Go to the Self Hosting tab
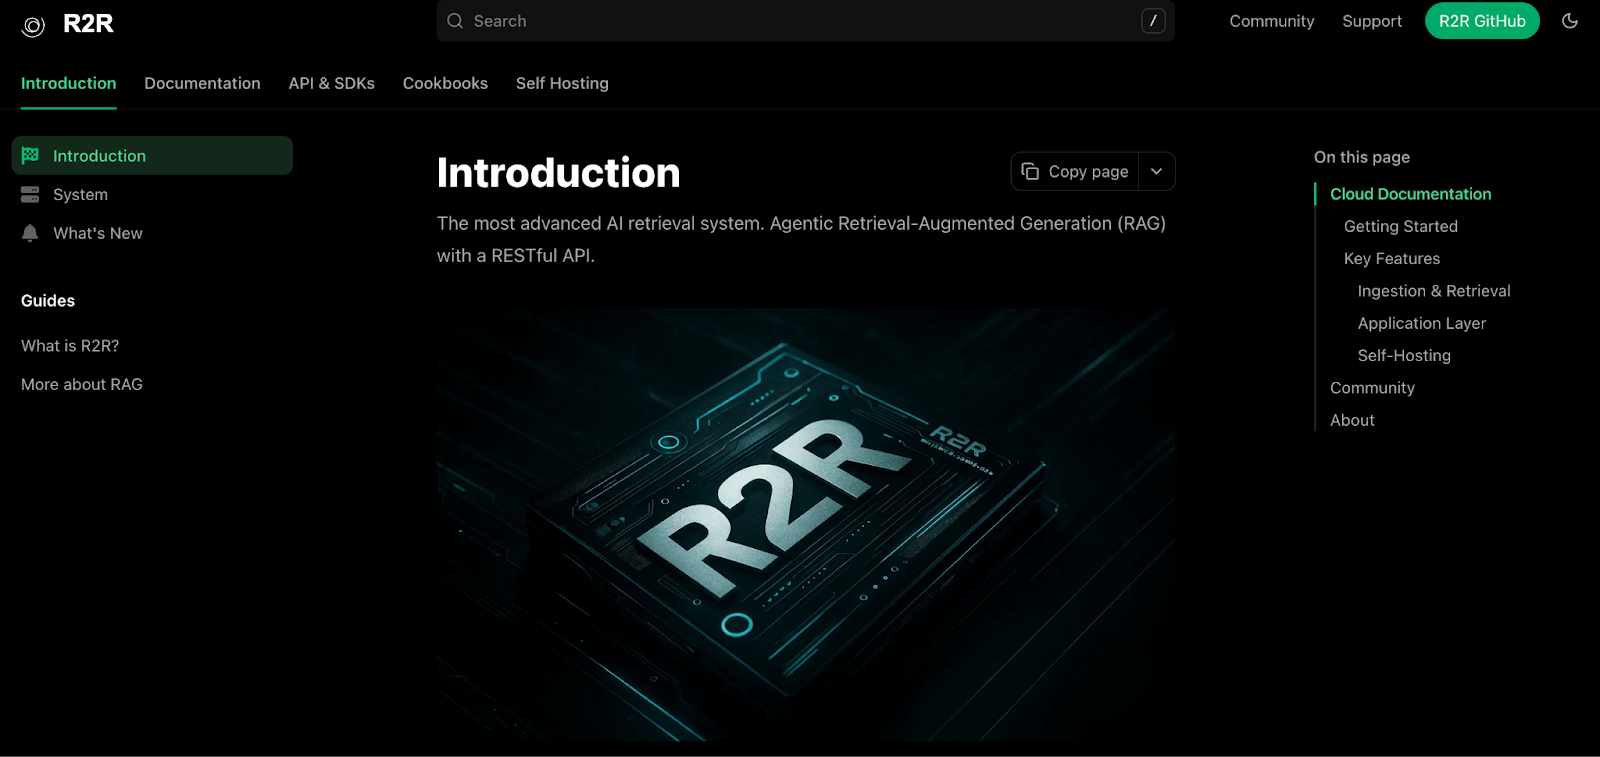The image size is (1600, 757). [562, 83]
